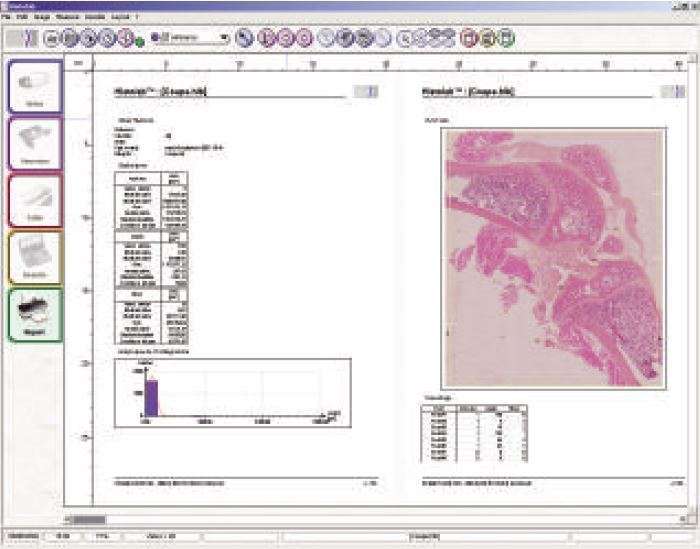Image resolution: width=700 pixels, height=549 pixels.
Task: Open the yellow-bordered fourth sidebar module
Action: click(35, 257)
